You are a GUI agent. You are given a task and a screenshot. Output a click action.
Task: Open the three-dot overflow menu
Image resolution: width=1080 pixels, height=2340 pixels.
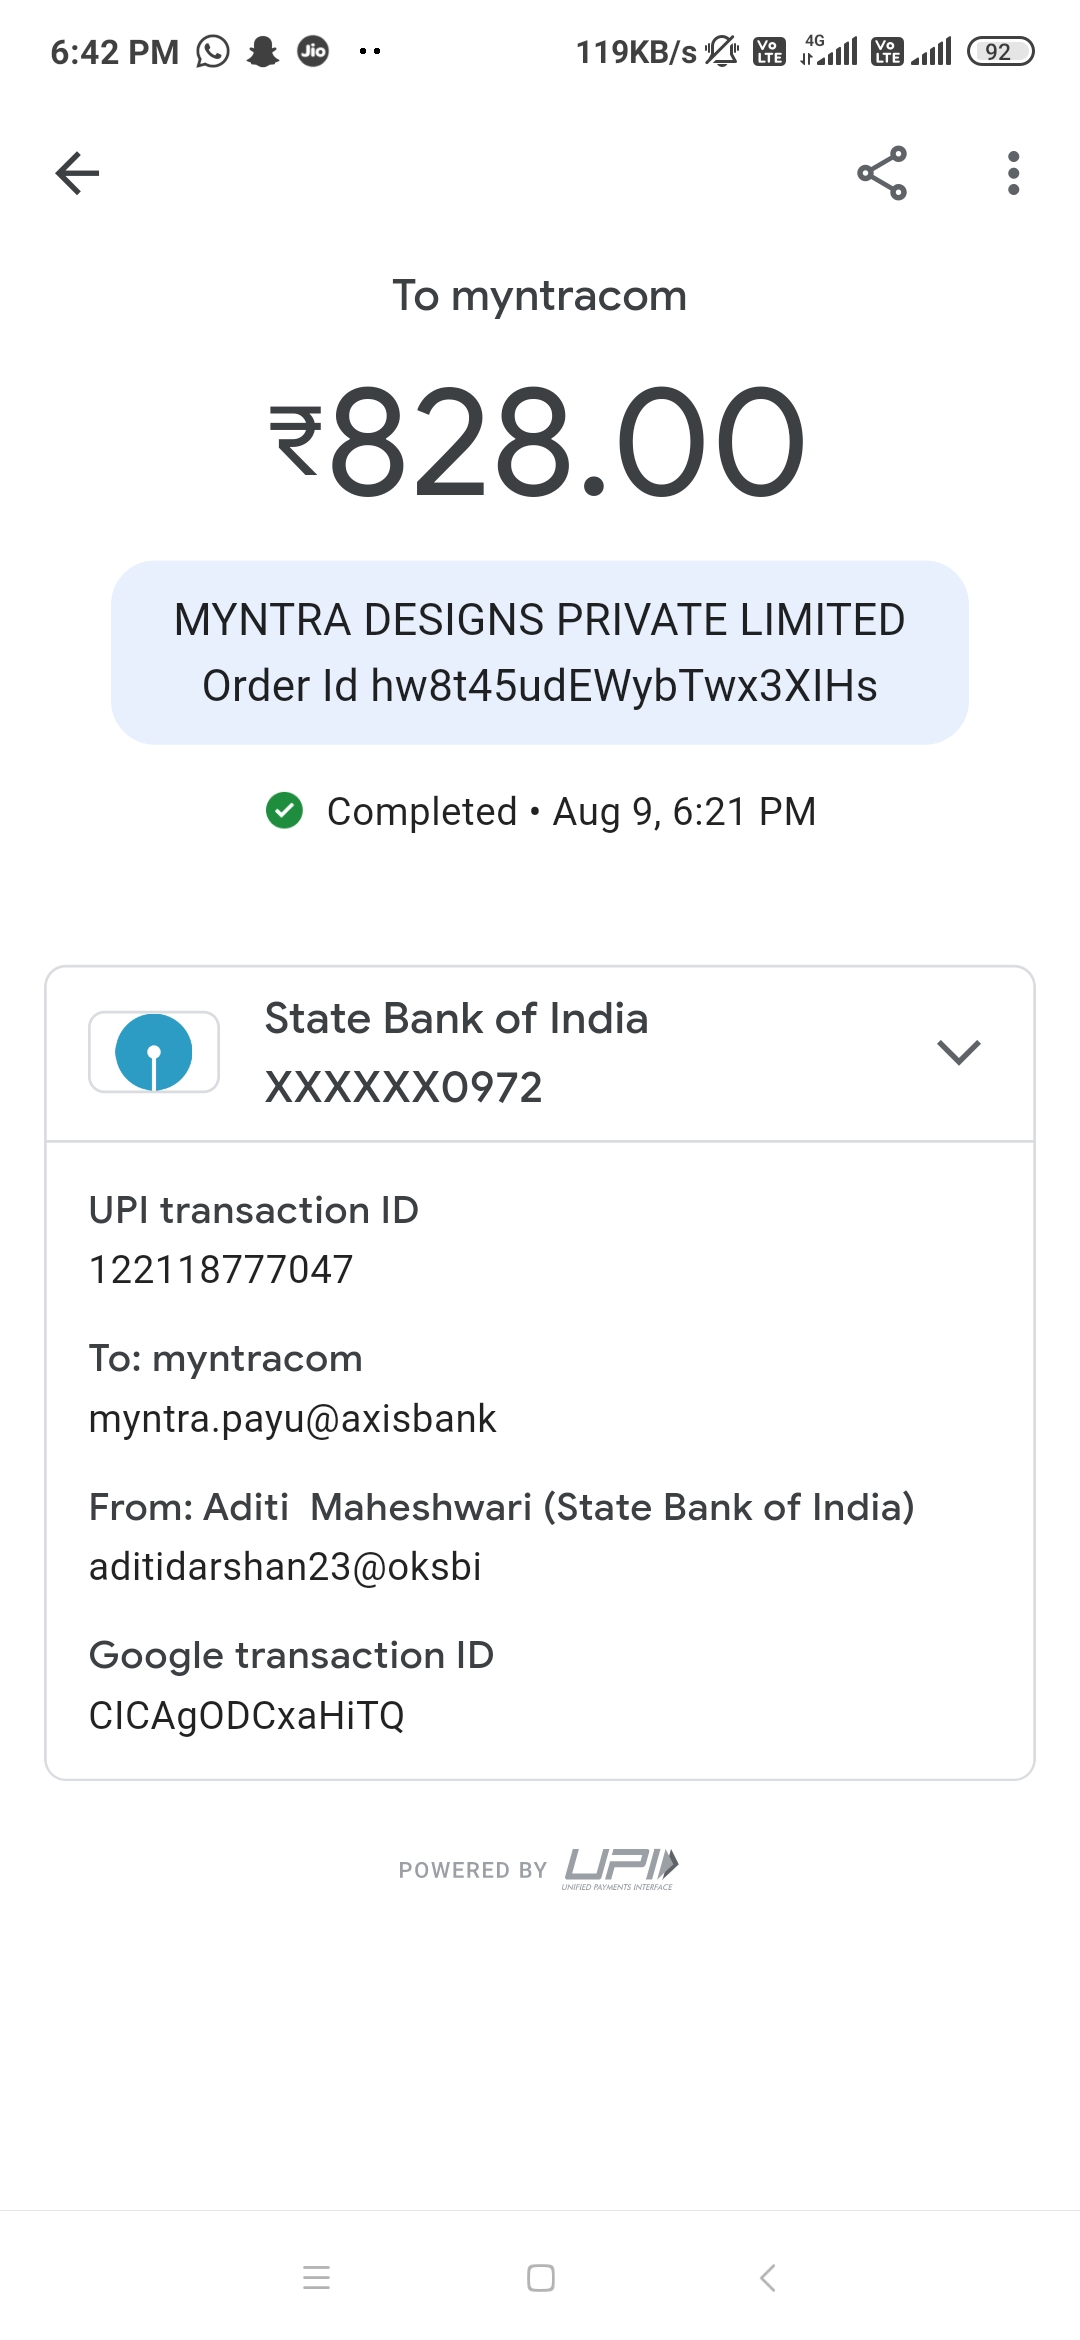point(1013,173)
